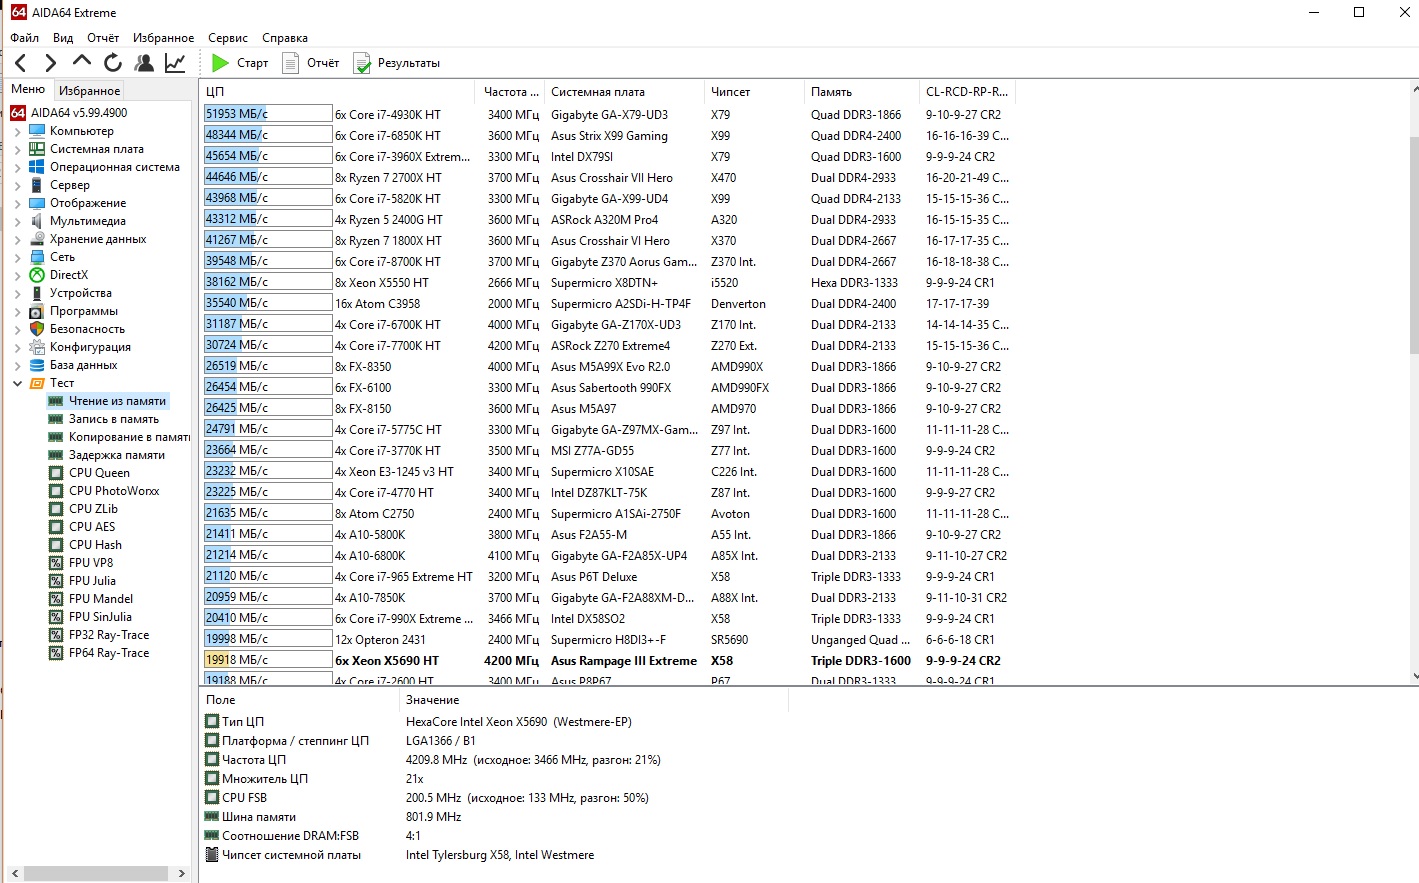
Task: Select the 6x Xeon X5690 HT result row
Action: [608, 660]
